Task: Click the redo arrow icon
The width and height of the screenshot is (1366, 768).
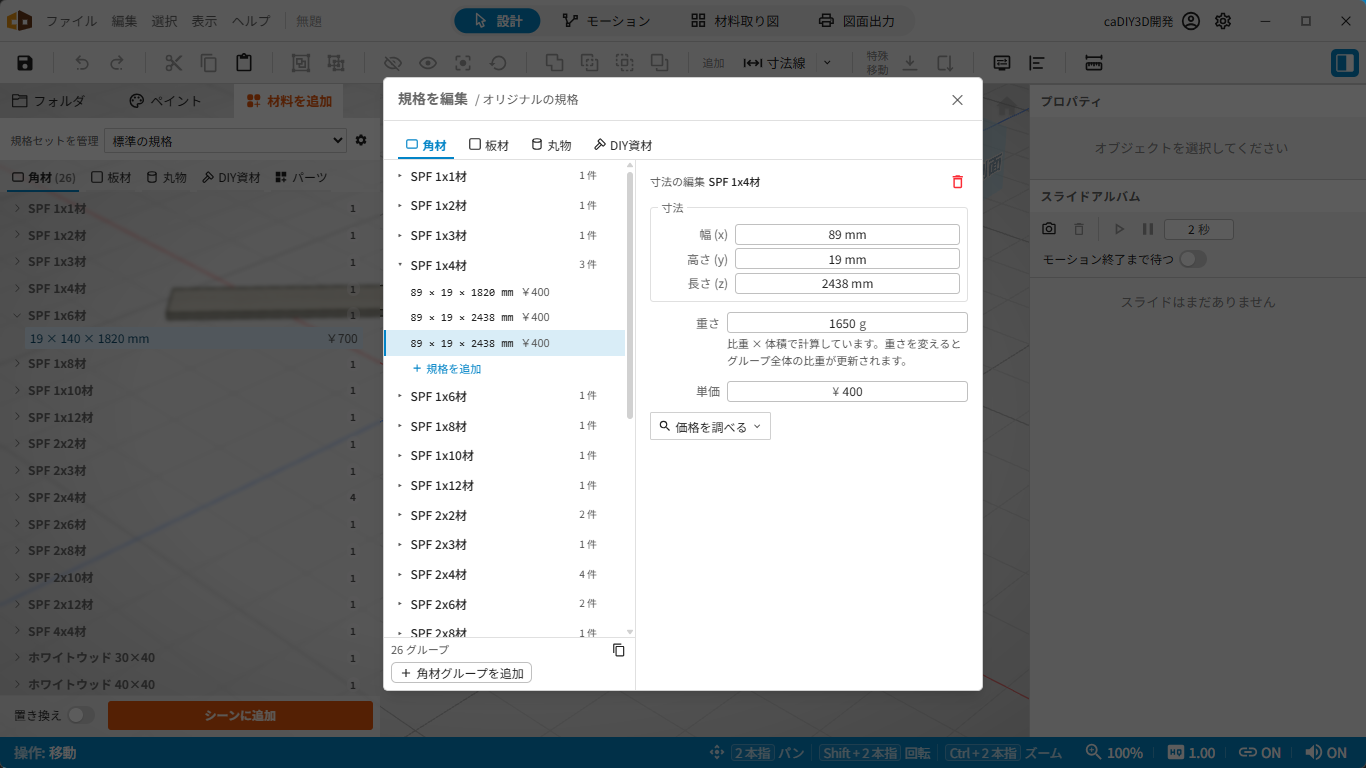Action: (x=117, y=63)
